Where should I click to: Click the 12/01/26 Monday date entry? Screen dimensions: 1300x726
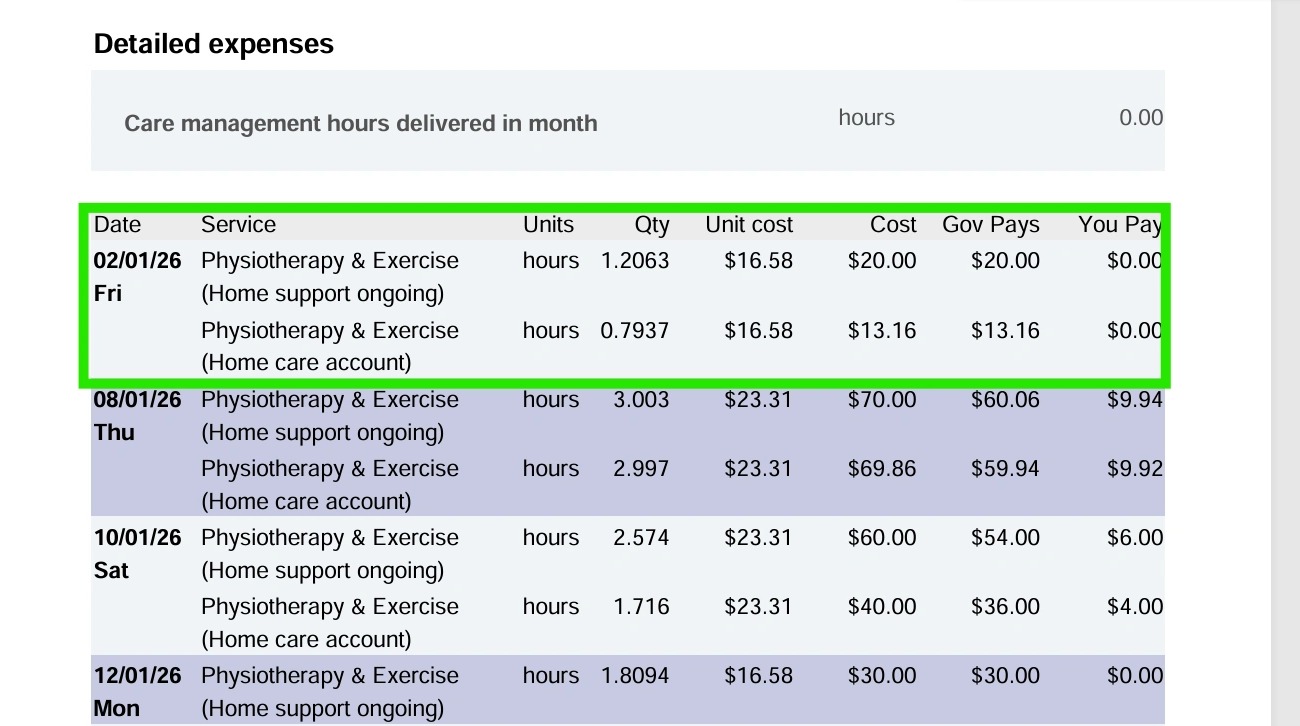(x=137, y=691)
